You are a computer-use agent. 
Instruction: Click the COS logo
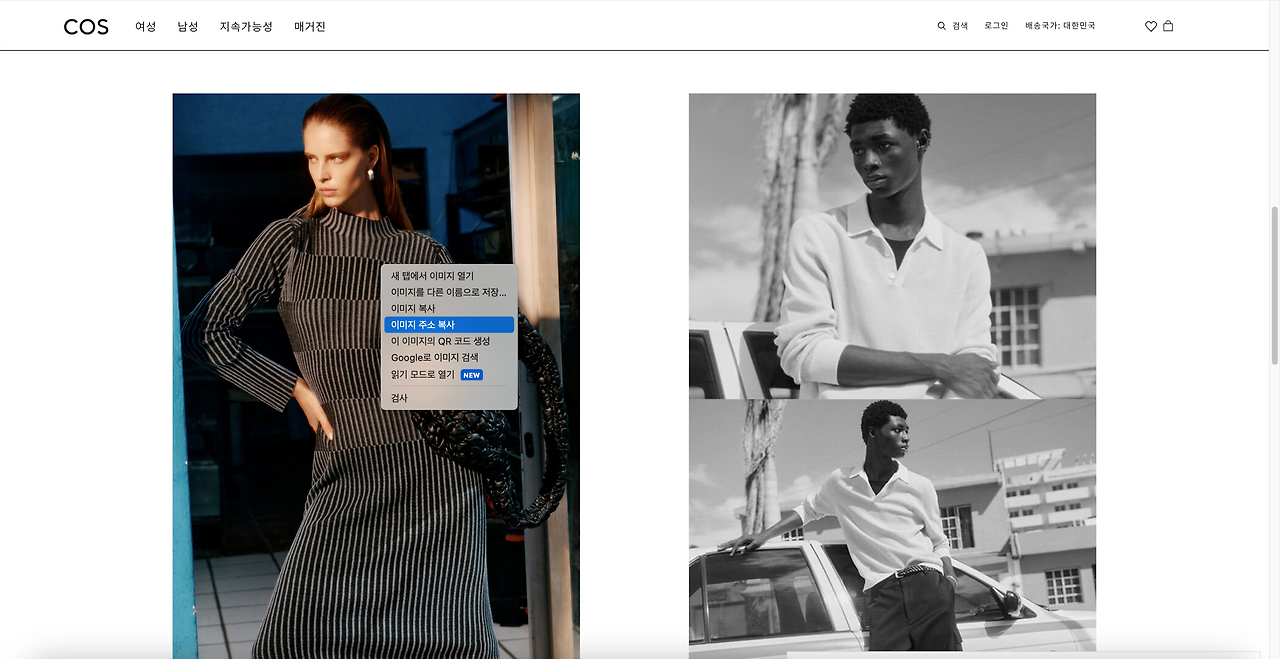pyautogui.click(x=86, y=27)
